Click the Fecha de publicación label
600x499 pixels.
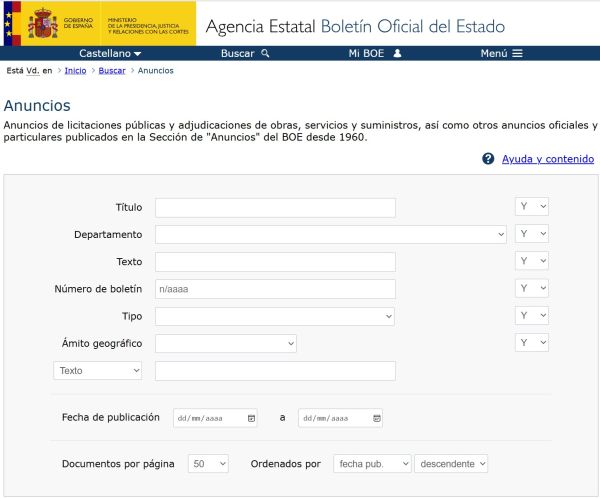click(111, 417)
